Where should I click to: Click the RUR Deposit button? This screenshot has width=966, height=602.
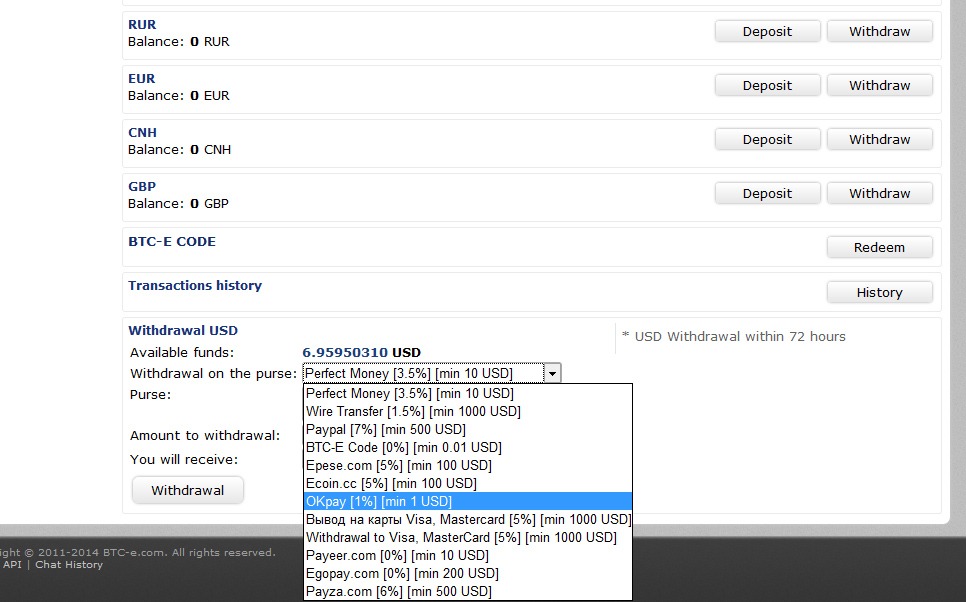click(x=767, y=31)
